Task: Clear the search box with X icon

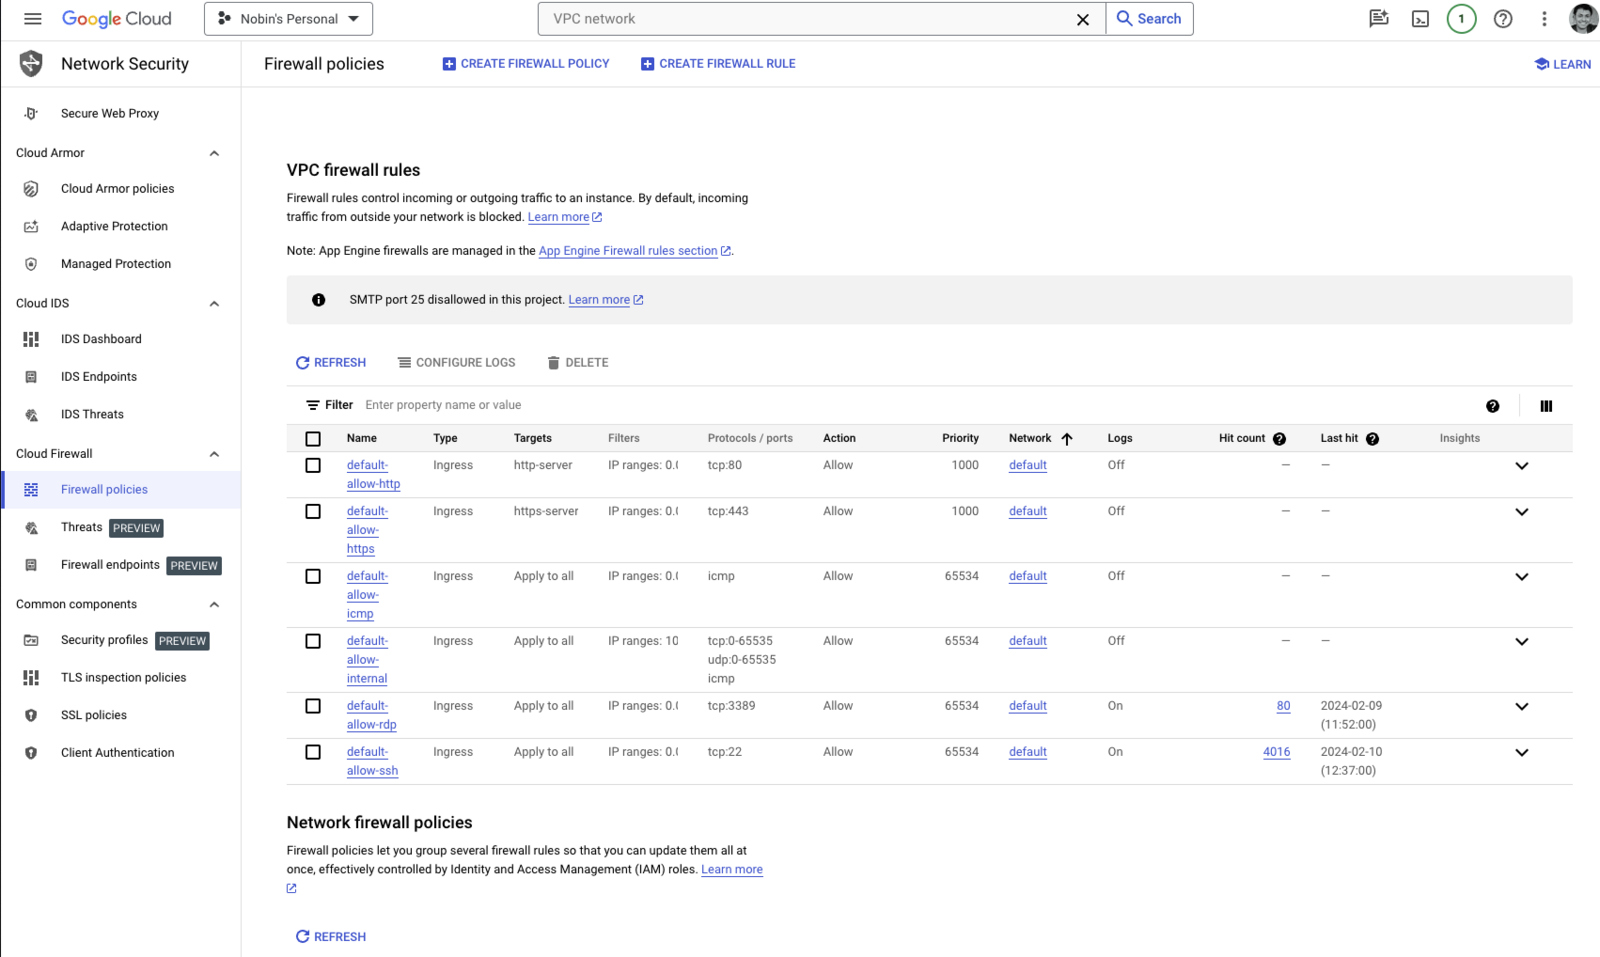Action: 1082,19
